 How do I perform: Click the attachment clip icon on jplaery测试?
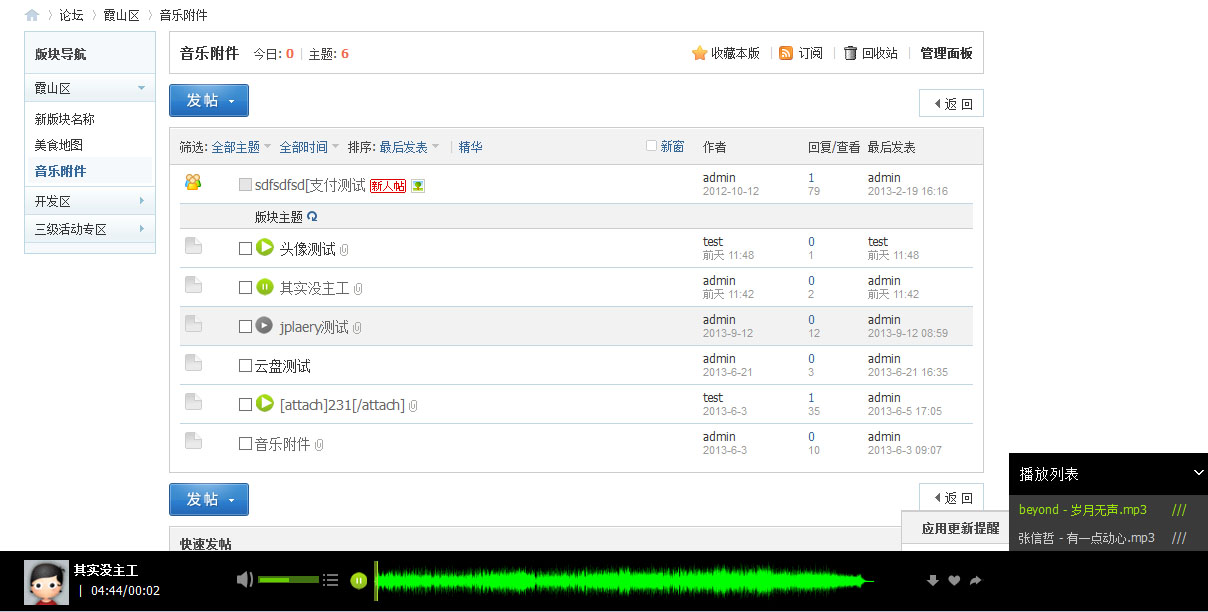coord(357,328)
